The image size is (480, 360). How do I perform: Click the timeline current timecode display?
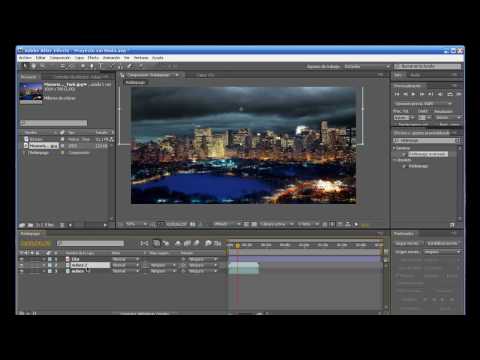click(36, 243)
